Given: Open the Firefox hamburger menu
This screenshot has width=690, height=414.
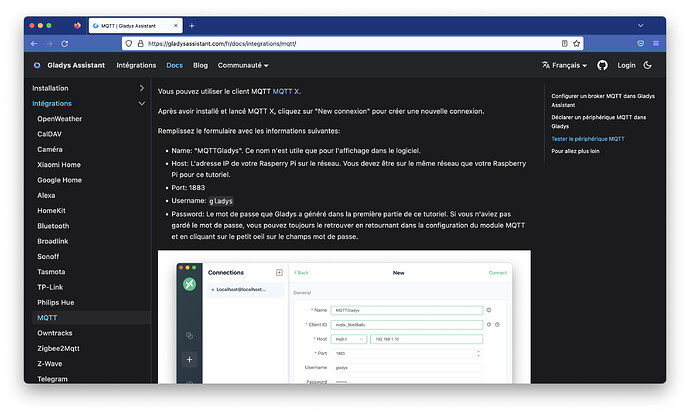Looking at the screenshot, I should click(x=655, y=44).
